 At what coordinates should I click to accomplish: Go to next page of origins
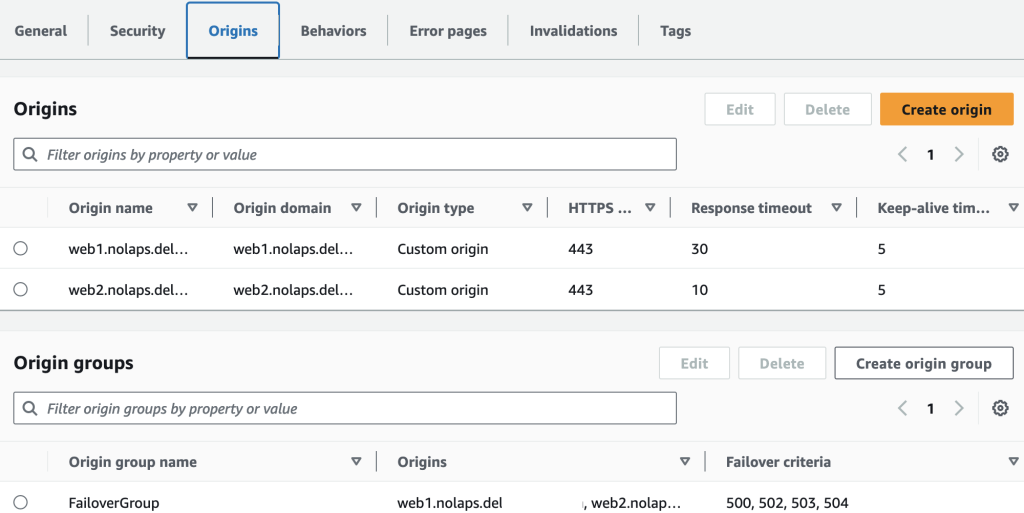tap(959, 154)
